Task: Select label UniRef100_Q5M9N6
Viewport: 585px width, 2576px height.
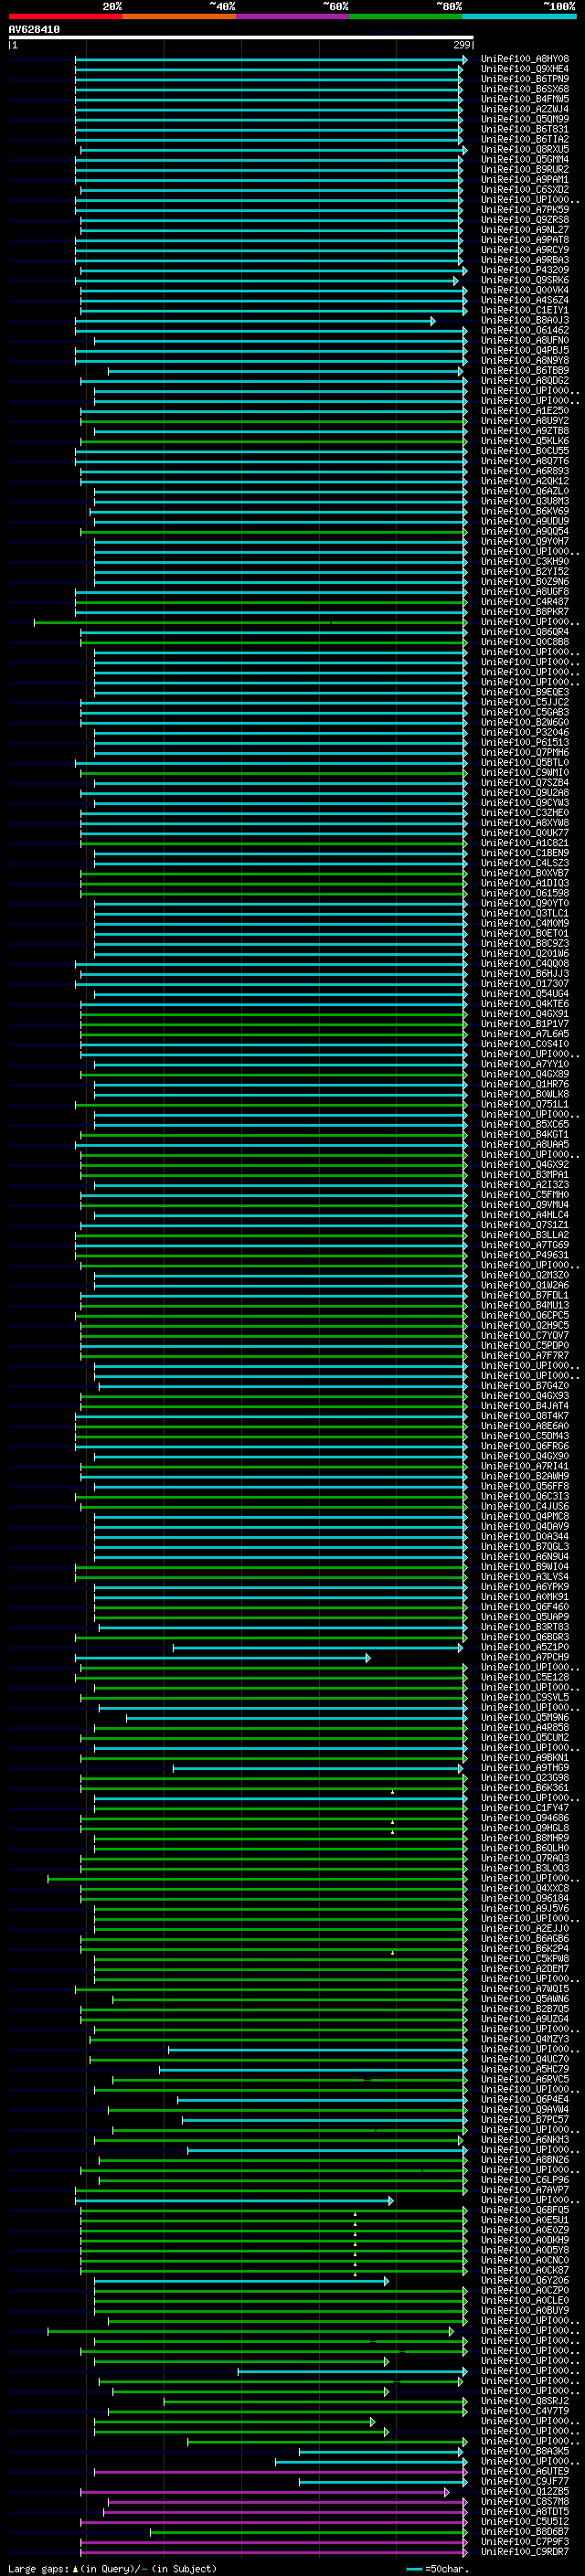Action: [525, 1718]
